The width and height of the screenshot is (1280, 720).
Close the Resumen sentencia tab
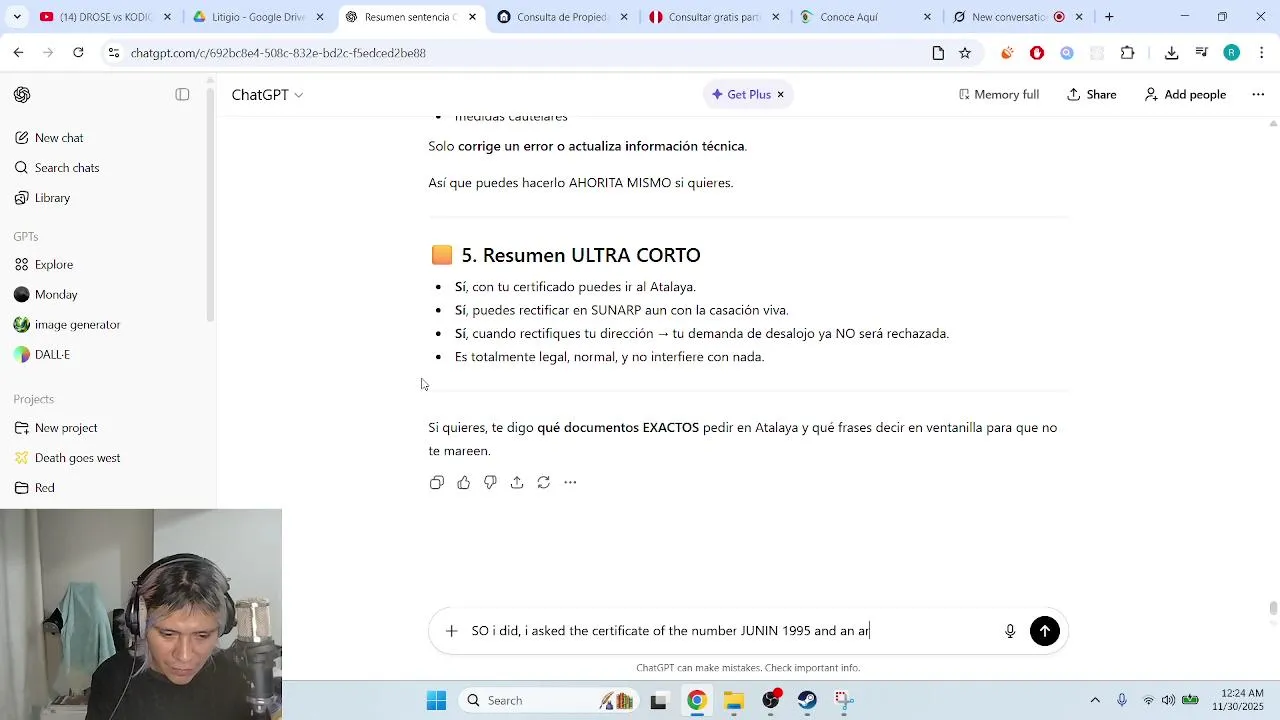472,17
